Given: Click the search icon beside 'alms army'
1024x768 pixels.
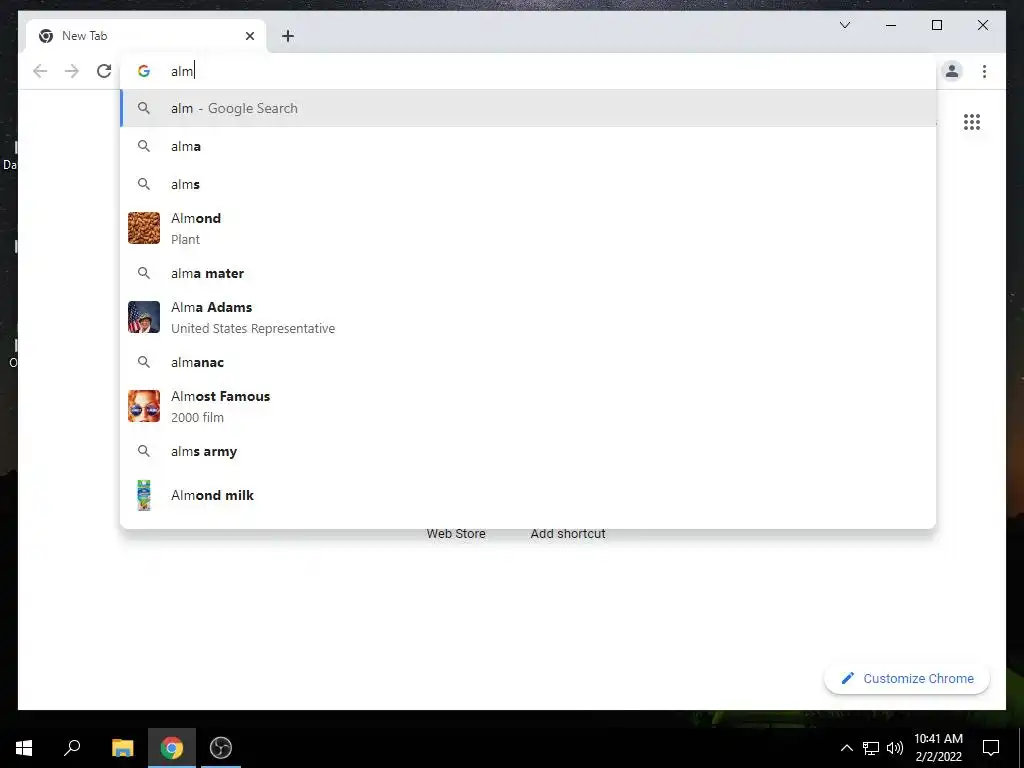Looking at the screenshot, I should point(144,451).
